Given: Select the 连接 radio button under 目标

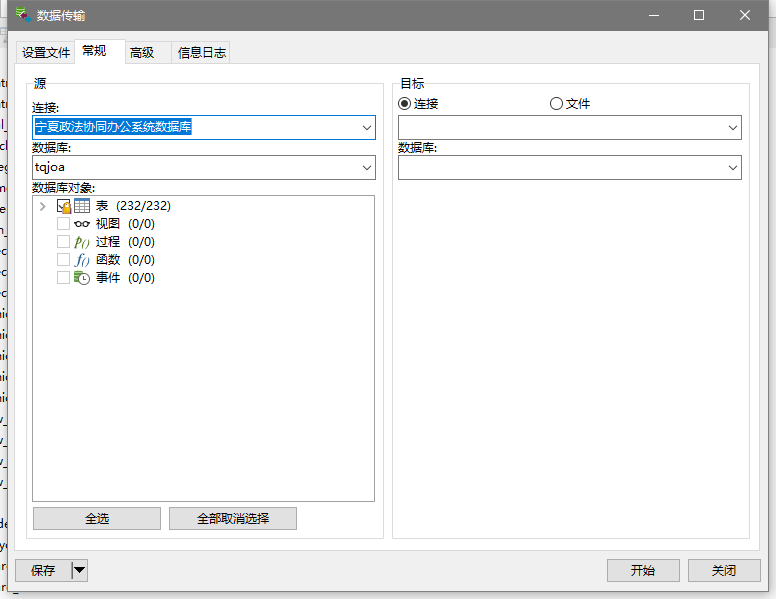Looking at the screenshot, I should coord(404,103).
